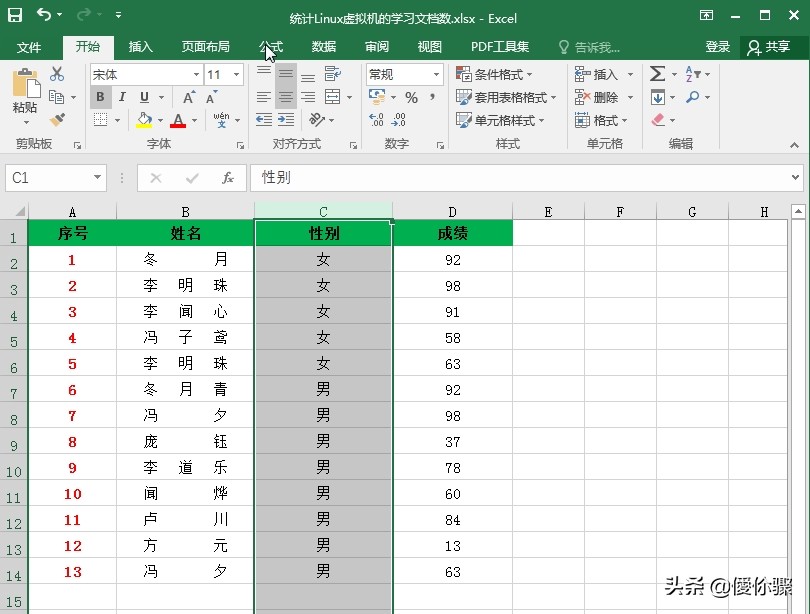Click the Wrap Text icon
810x614 pixels.
[332, 74]
